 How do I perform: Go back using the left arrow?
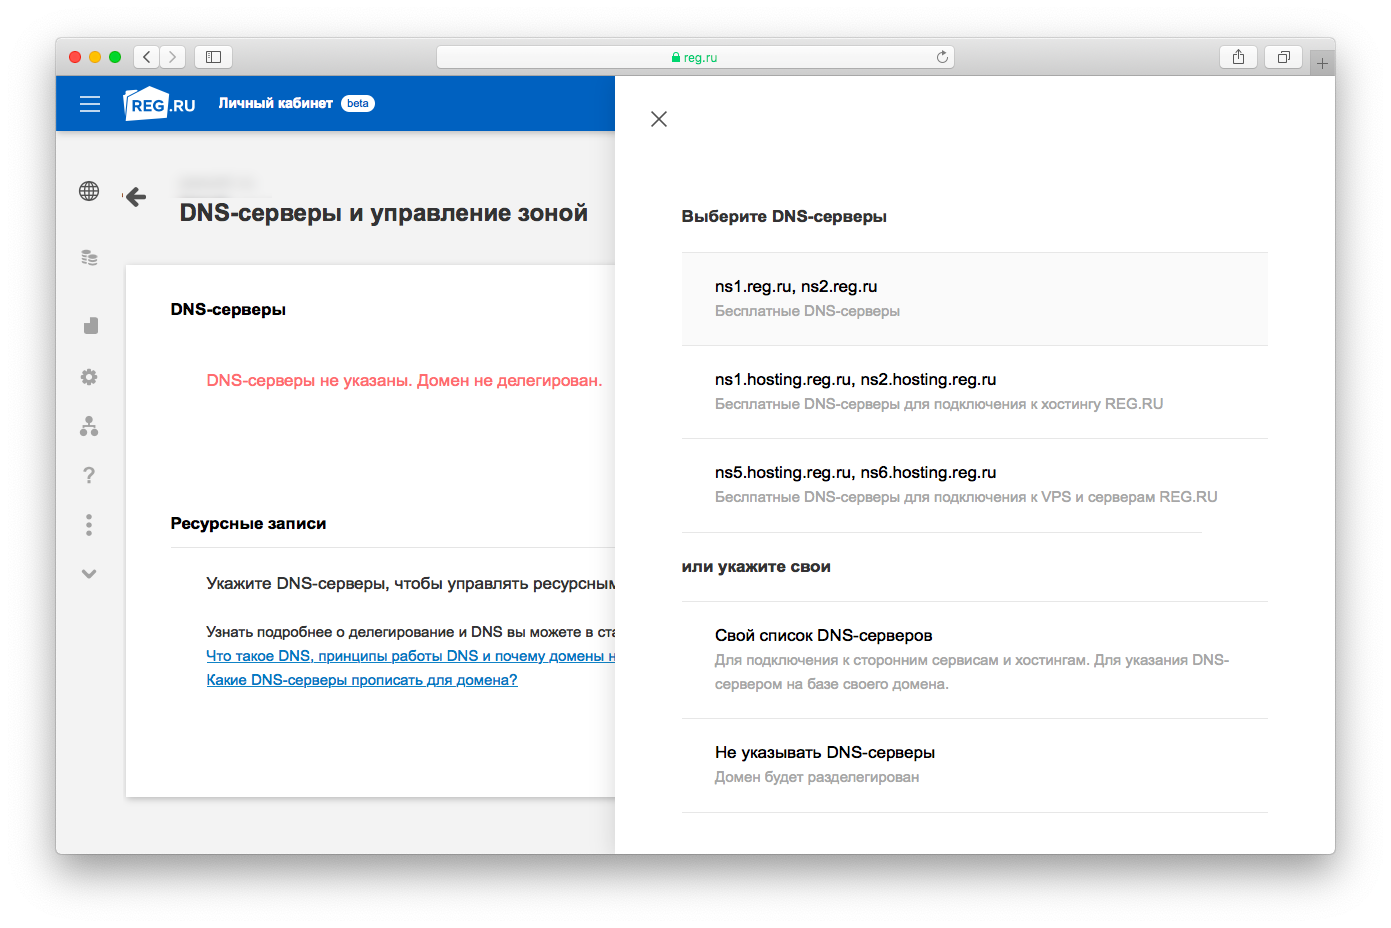136,197
